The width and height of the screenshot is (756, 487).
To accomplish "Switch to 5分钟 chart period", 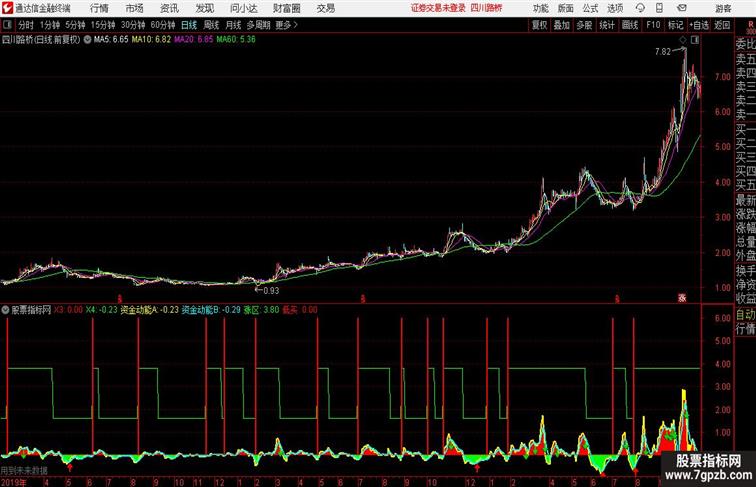I will coord(75,25).
